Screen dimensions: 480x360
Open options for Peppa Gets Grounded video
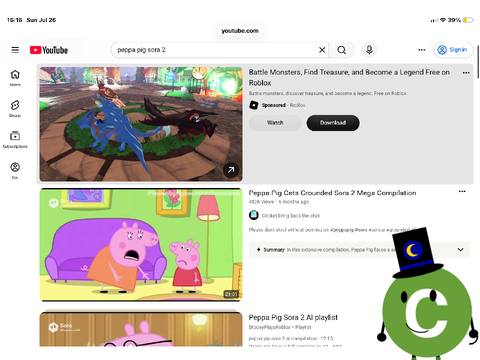point(462,191)
